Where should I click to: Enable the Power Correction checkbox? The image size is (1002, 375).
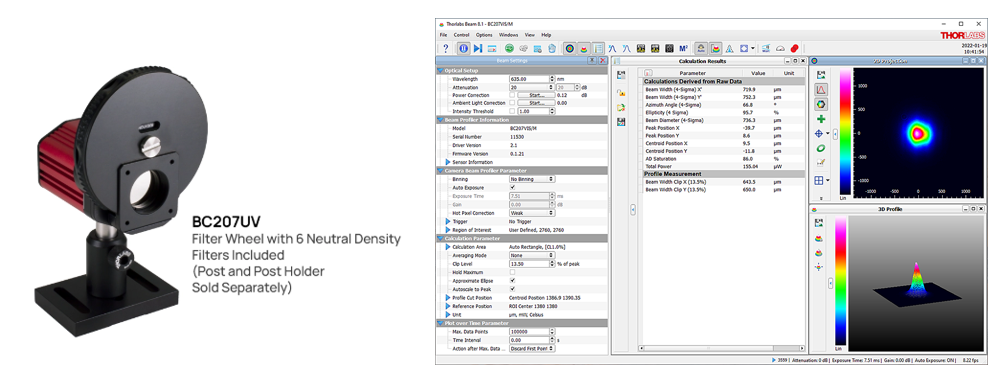click(512, 95)
